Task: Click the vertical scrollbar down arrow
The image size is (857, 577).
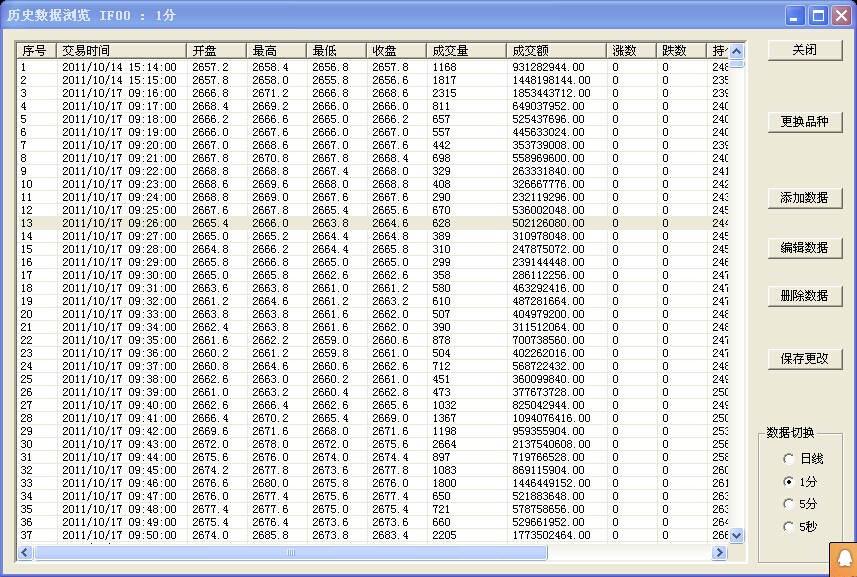Action: (x=736, y=535)
